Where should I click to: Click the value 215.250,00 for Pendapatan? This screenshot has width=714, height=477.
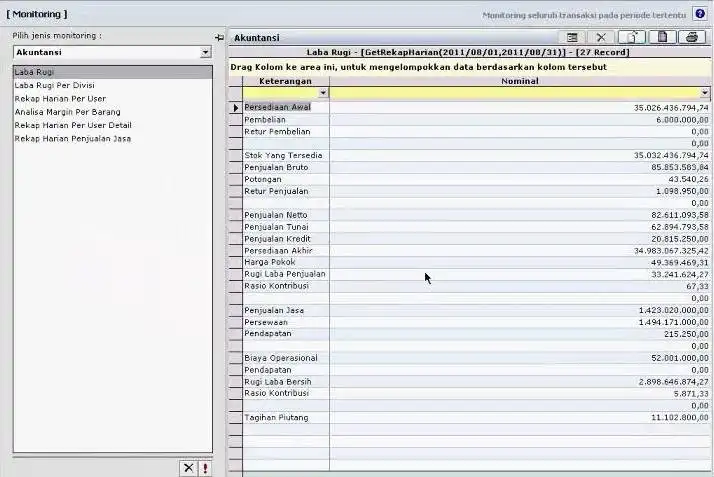click(686, 334)
